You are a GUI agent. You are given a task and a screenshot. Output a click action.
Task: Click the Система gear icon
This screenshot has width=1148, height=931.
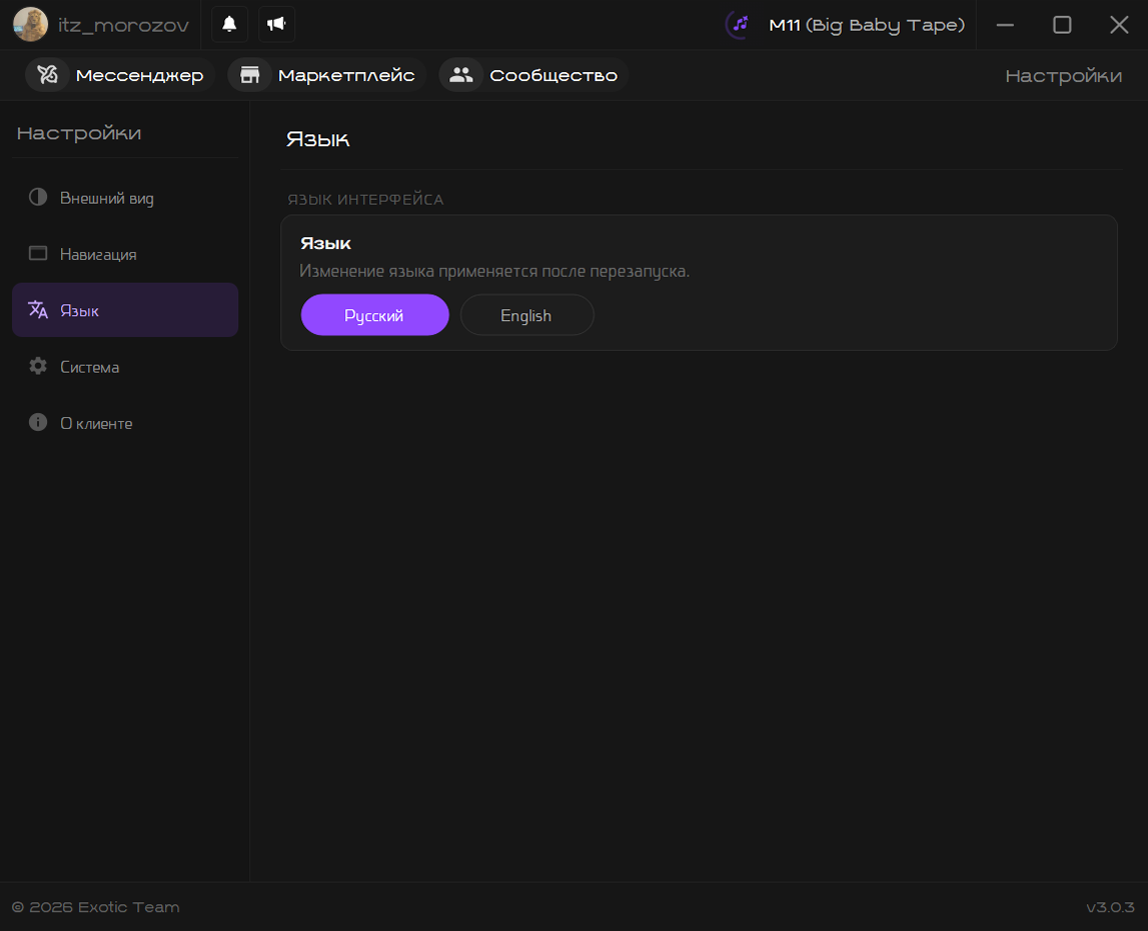coord(38,366)
